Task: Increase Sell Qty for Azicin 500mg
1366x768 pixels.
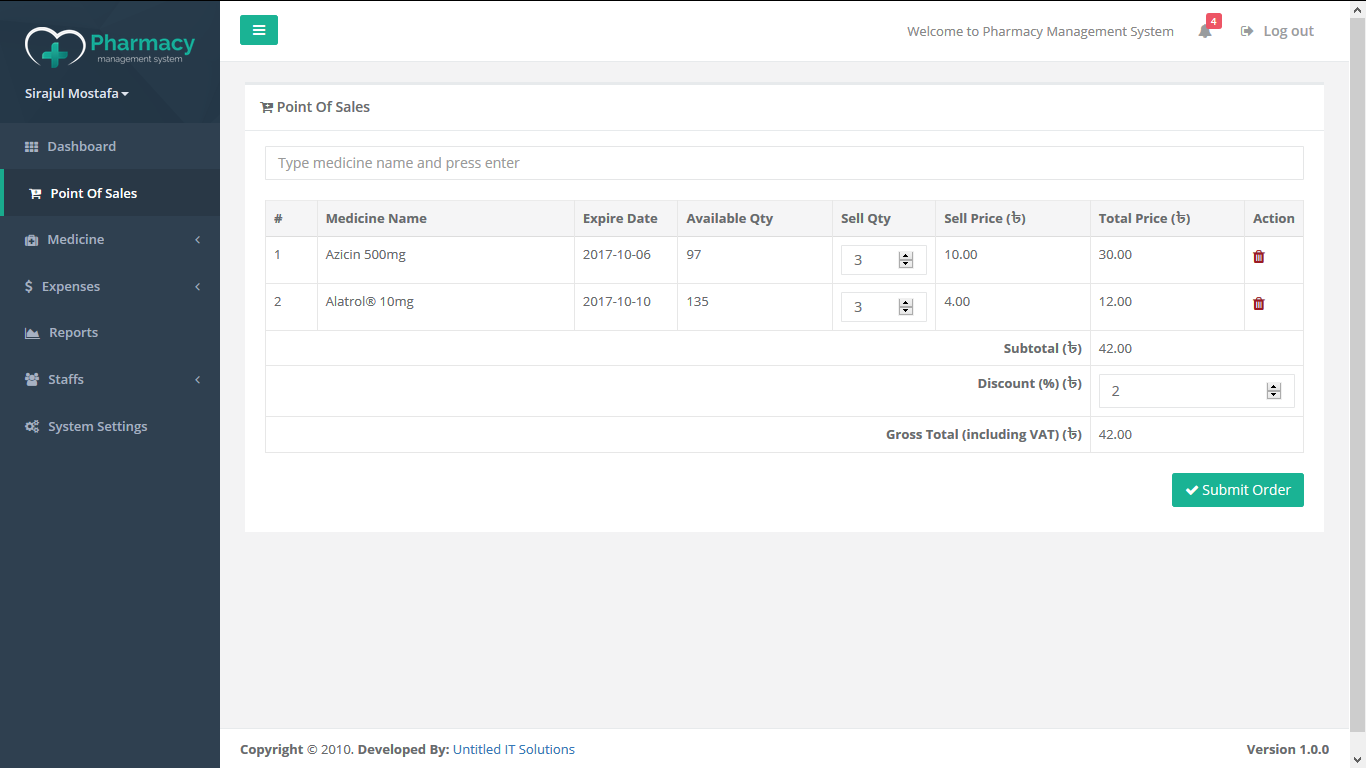Action: coord(906,256)
